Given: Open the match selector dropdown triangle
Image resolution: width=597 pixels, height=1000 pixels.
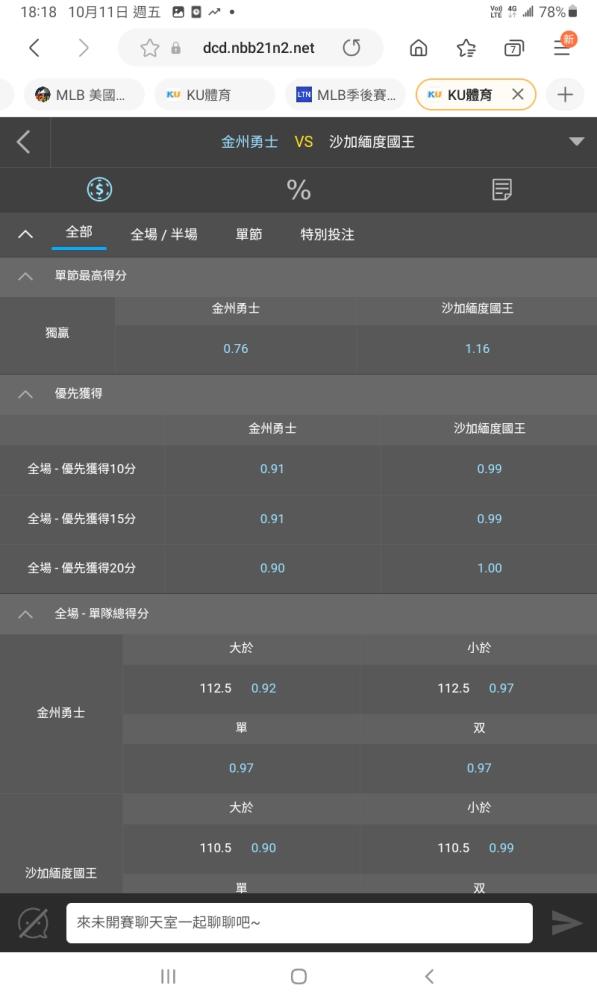Looking at the screenshot, I should click(x=577, y=142).
